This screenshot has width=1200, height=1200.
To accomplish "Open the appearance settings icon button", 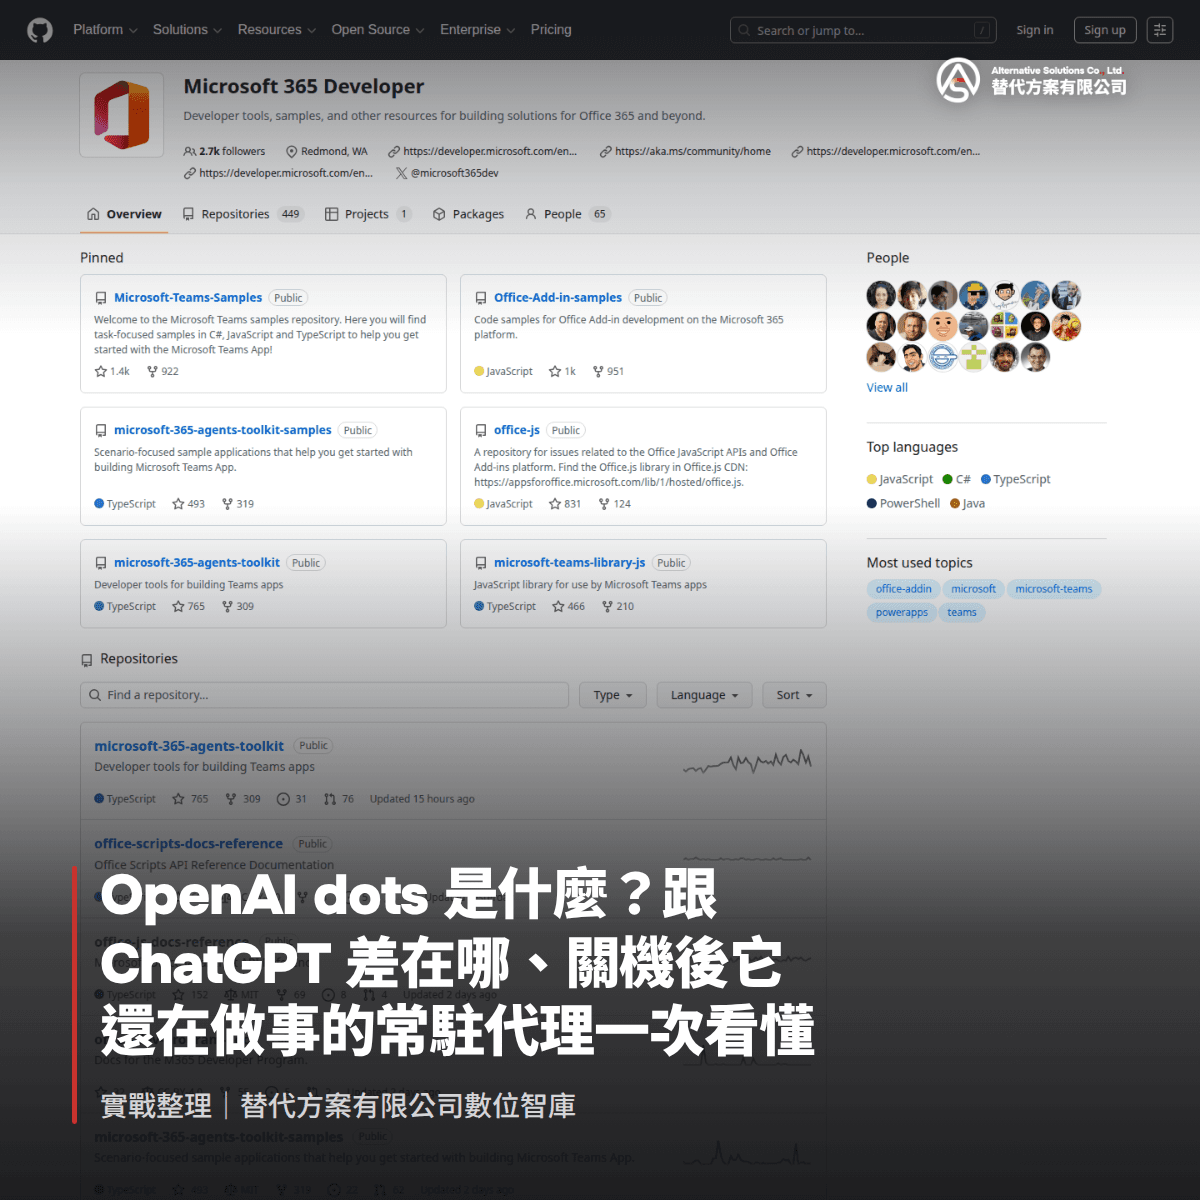I will (x=1160, y=30).
